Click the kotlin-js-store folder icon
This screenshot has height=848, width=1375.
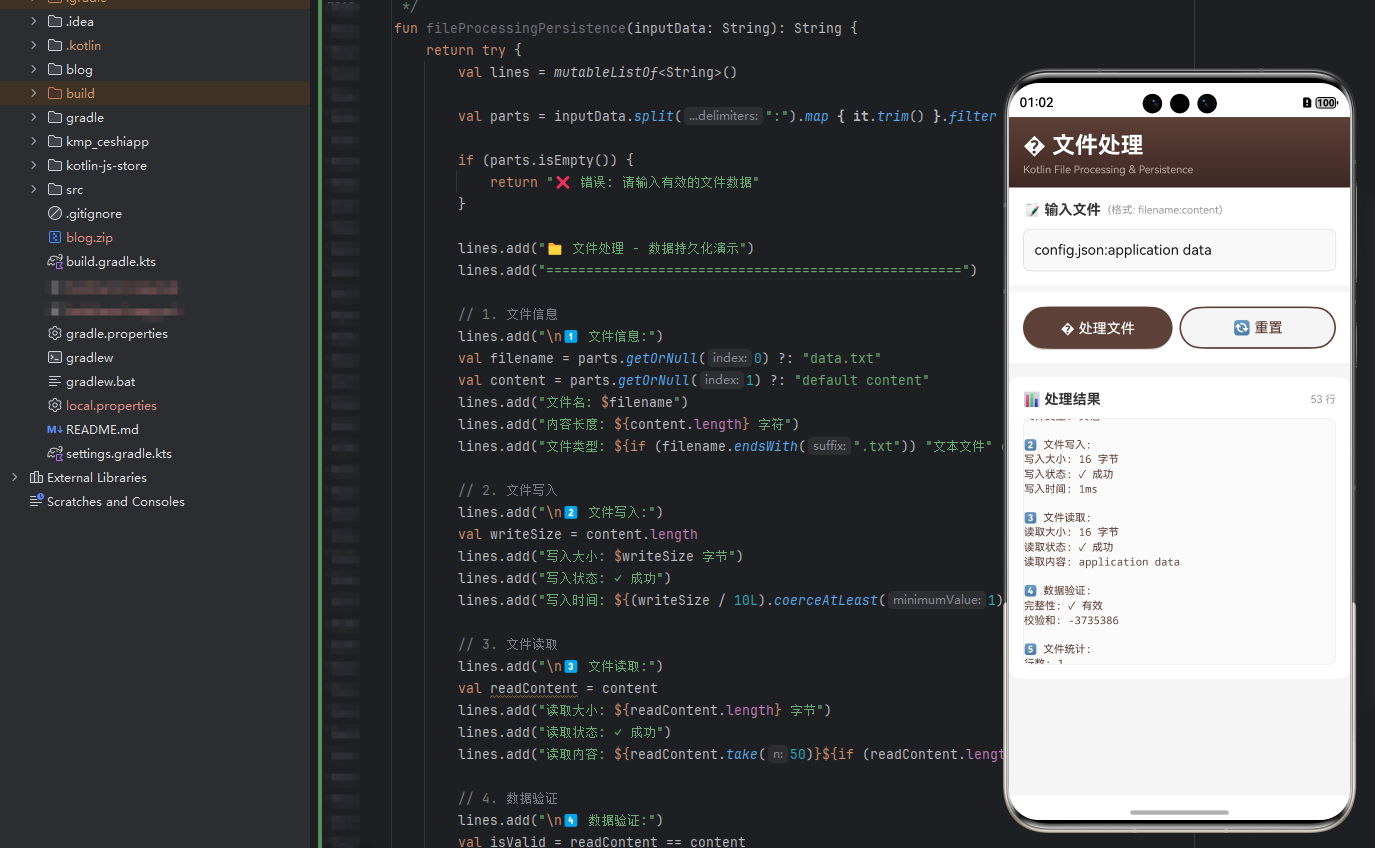(x=55, y=165)
